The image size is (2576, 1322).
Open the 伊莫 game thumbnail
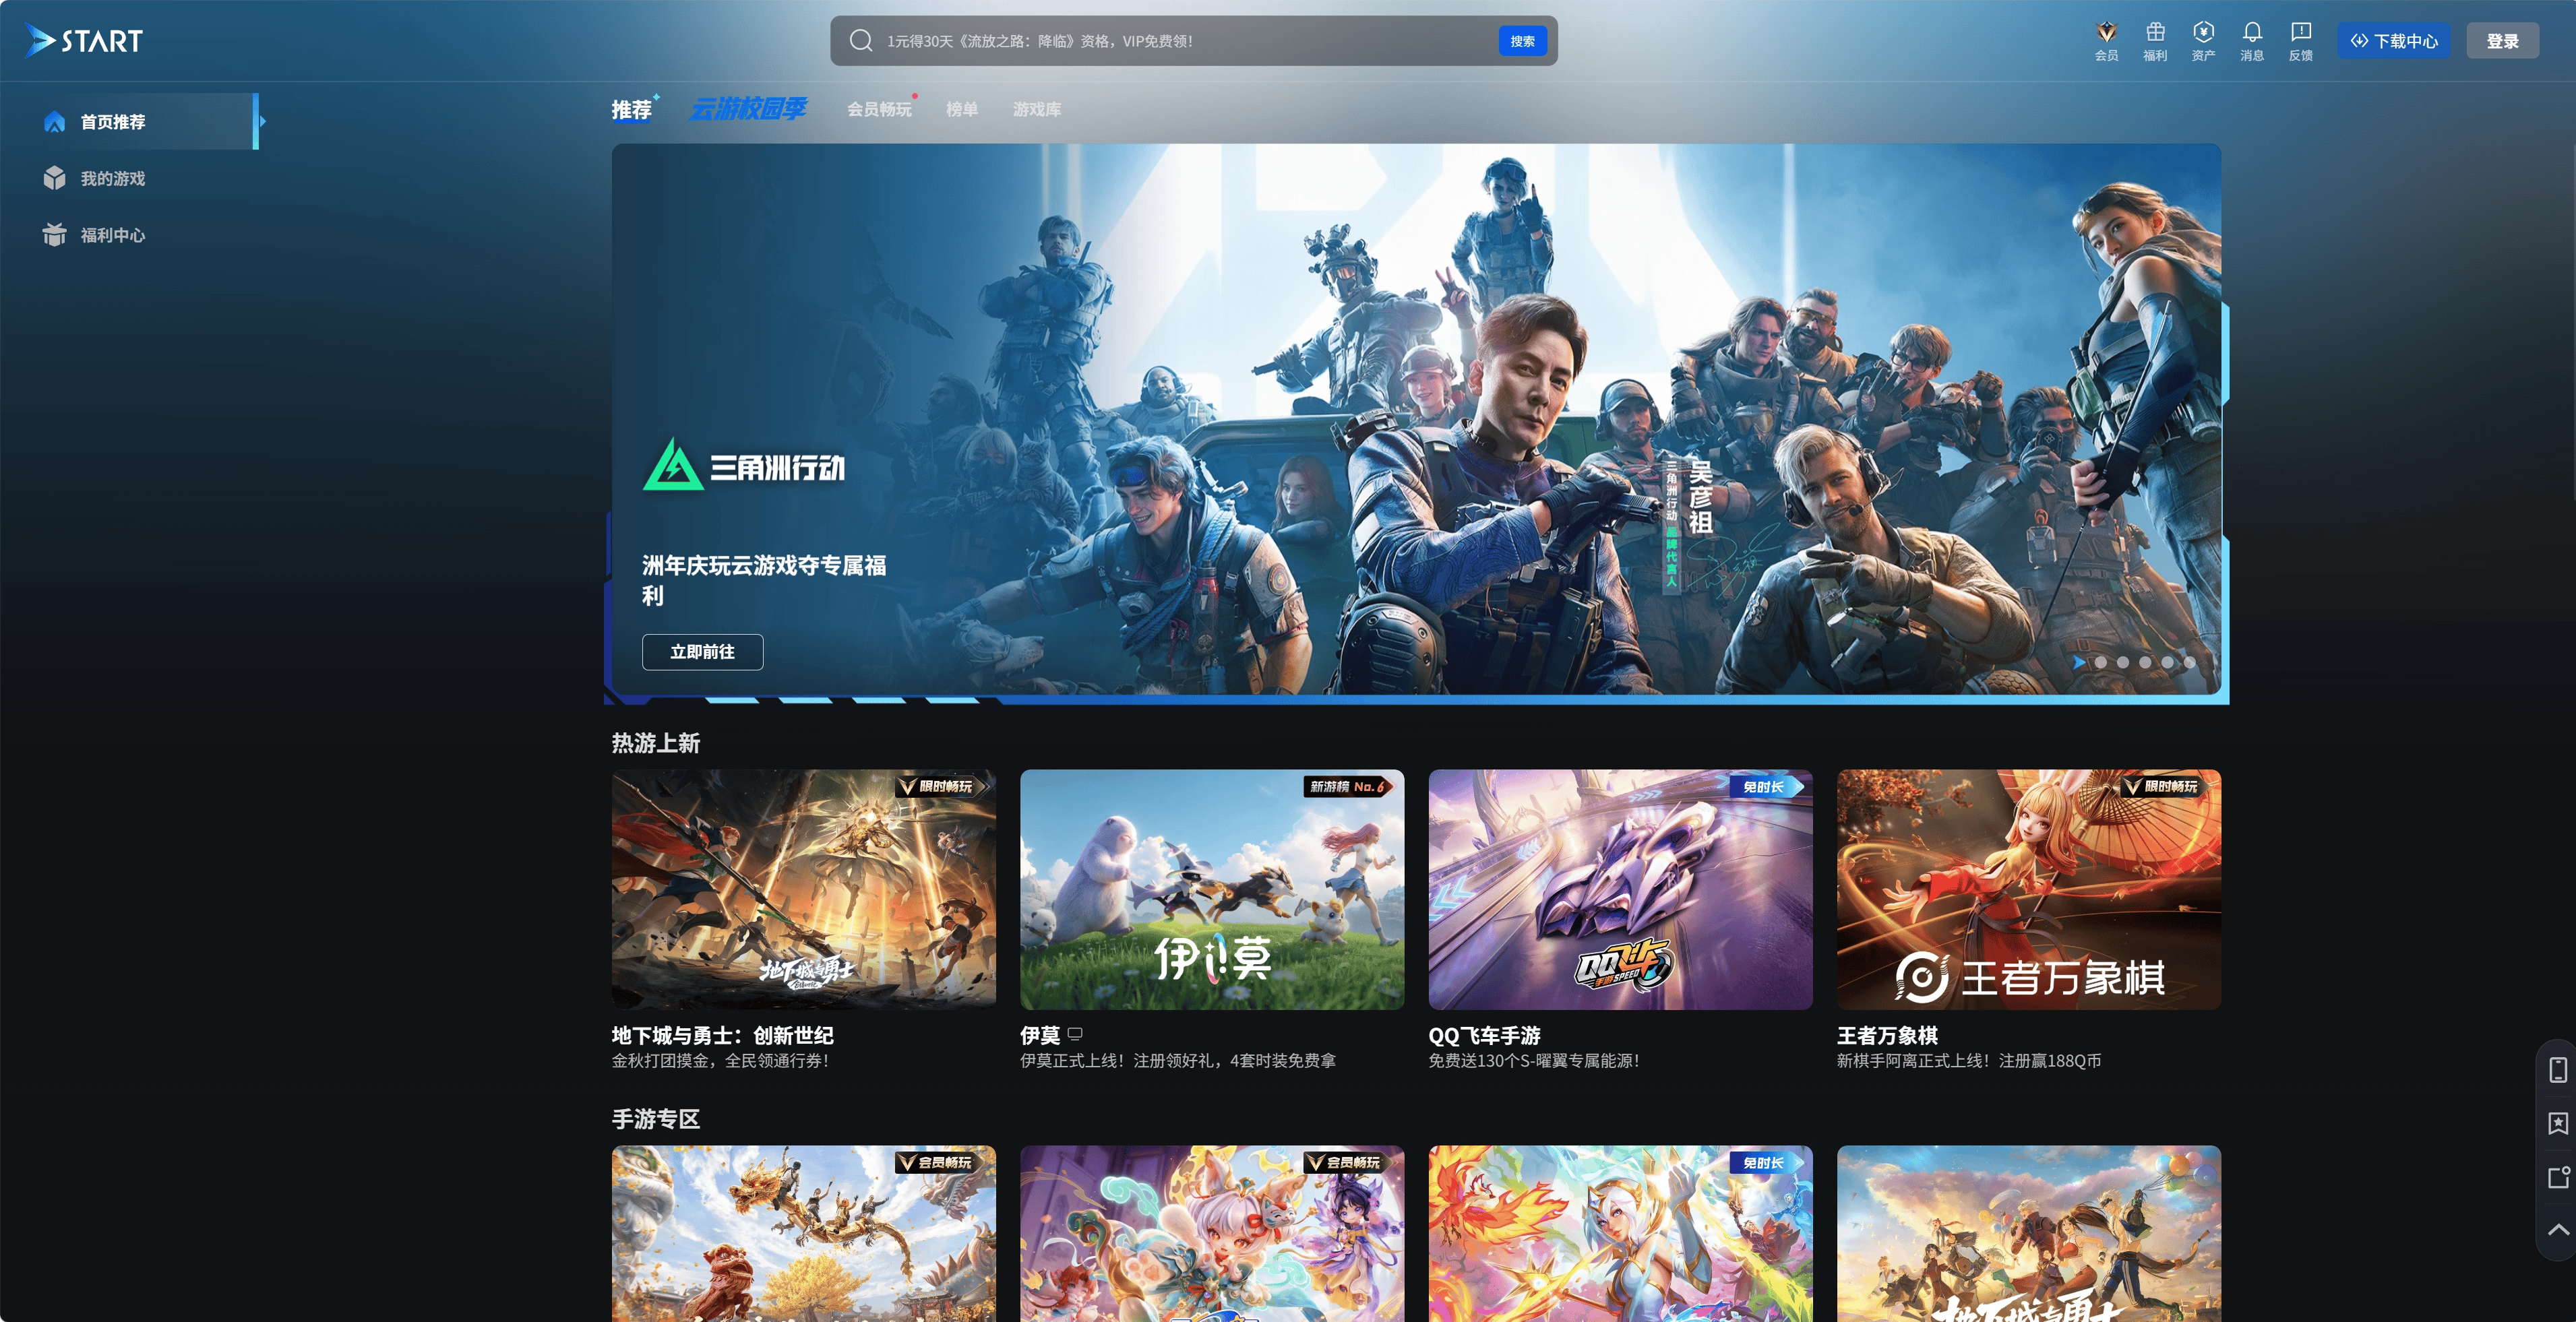pos(1212,889)
